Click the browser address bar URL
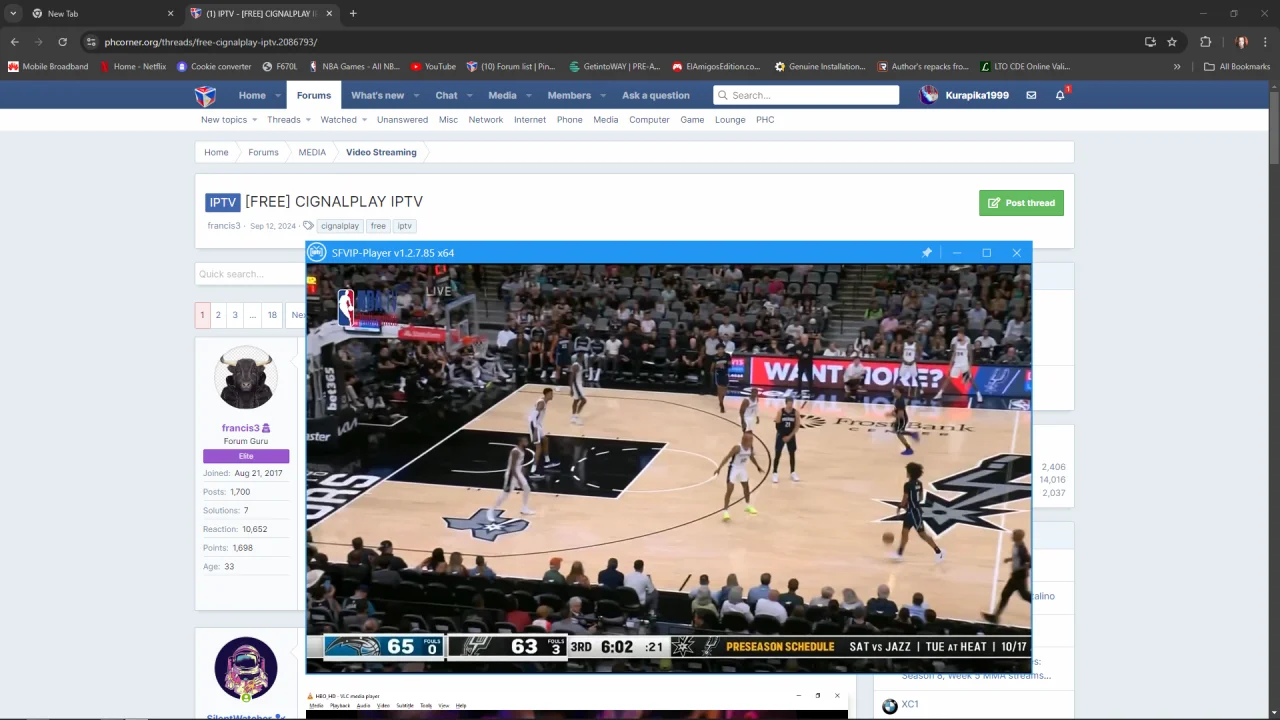This screenshot has width=1280, height=720. click(x=211, y=42)
